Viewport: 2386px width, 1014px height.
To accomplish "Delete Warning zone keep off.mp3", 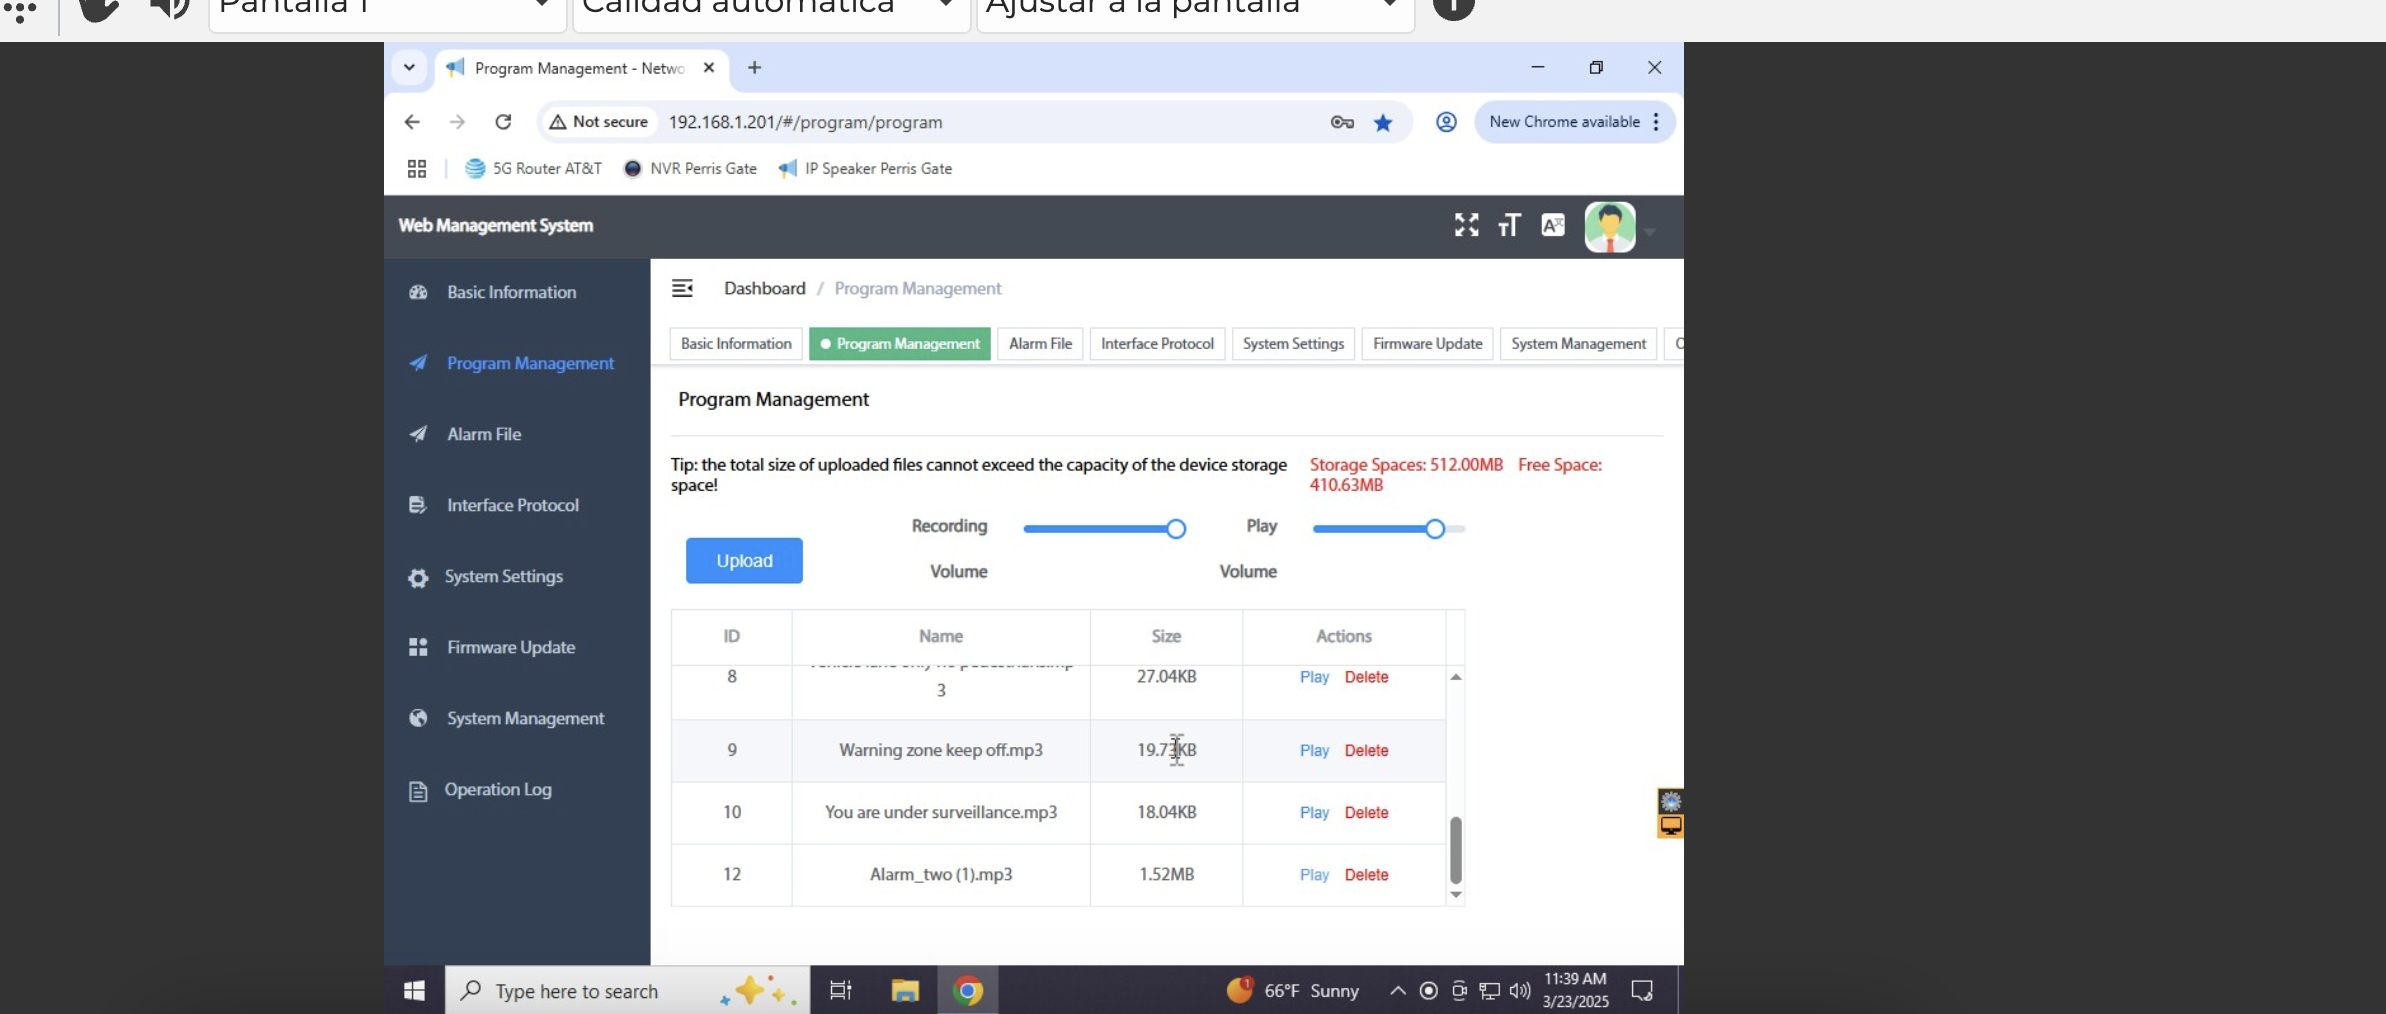I will 1366,751.
